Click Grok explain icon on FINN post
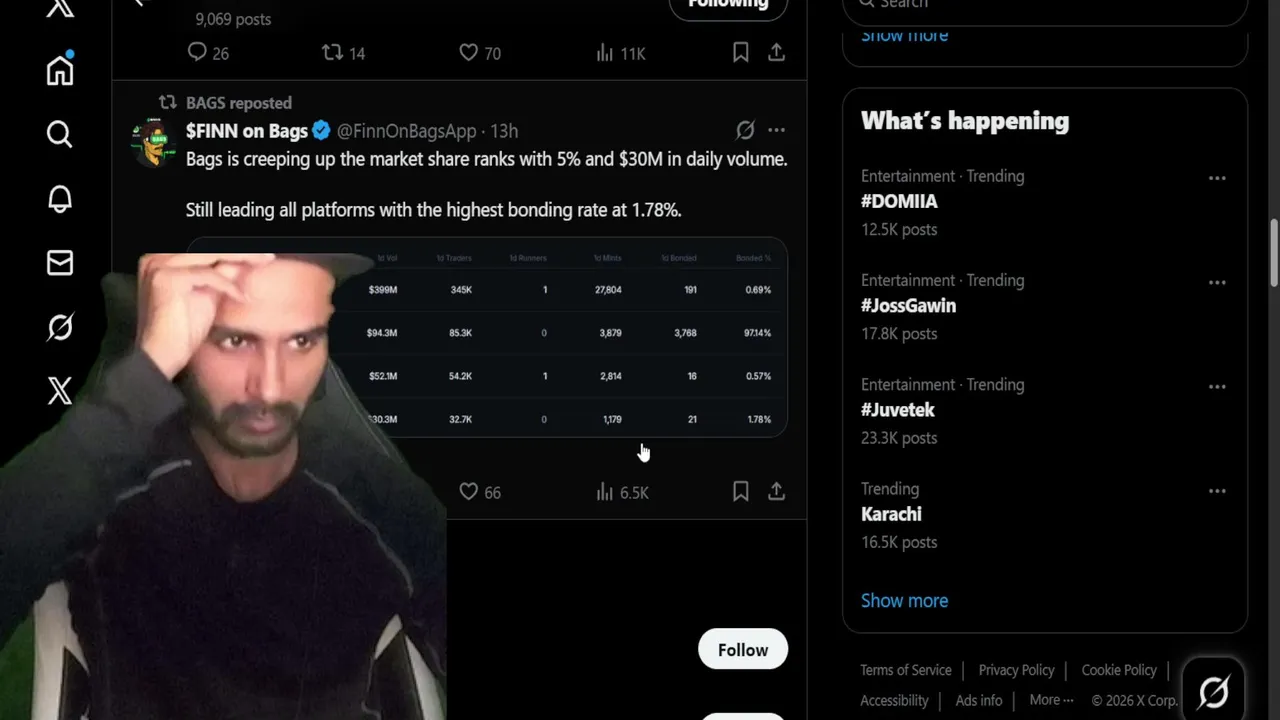Screen dimensions: 1280x720 click(x=745, y=130)
